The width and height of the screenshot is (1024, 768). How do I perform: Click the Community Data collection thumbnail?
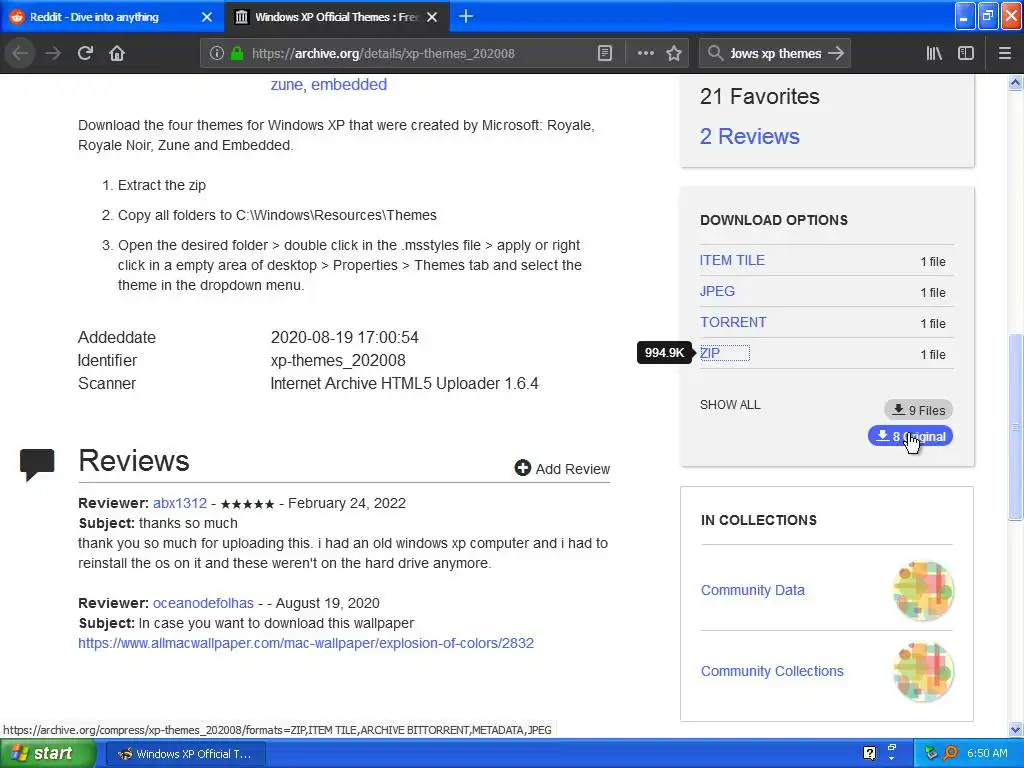(923, 590)
